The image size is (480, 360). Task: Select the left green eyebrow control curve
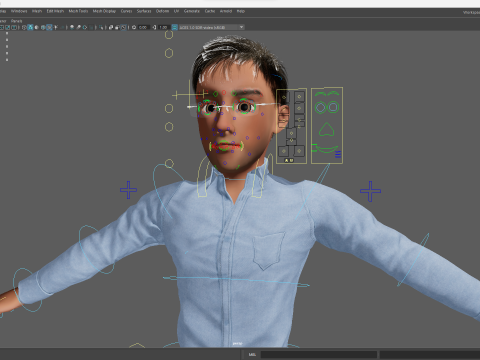(x=320, y=94)
